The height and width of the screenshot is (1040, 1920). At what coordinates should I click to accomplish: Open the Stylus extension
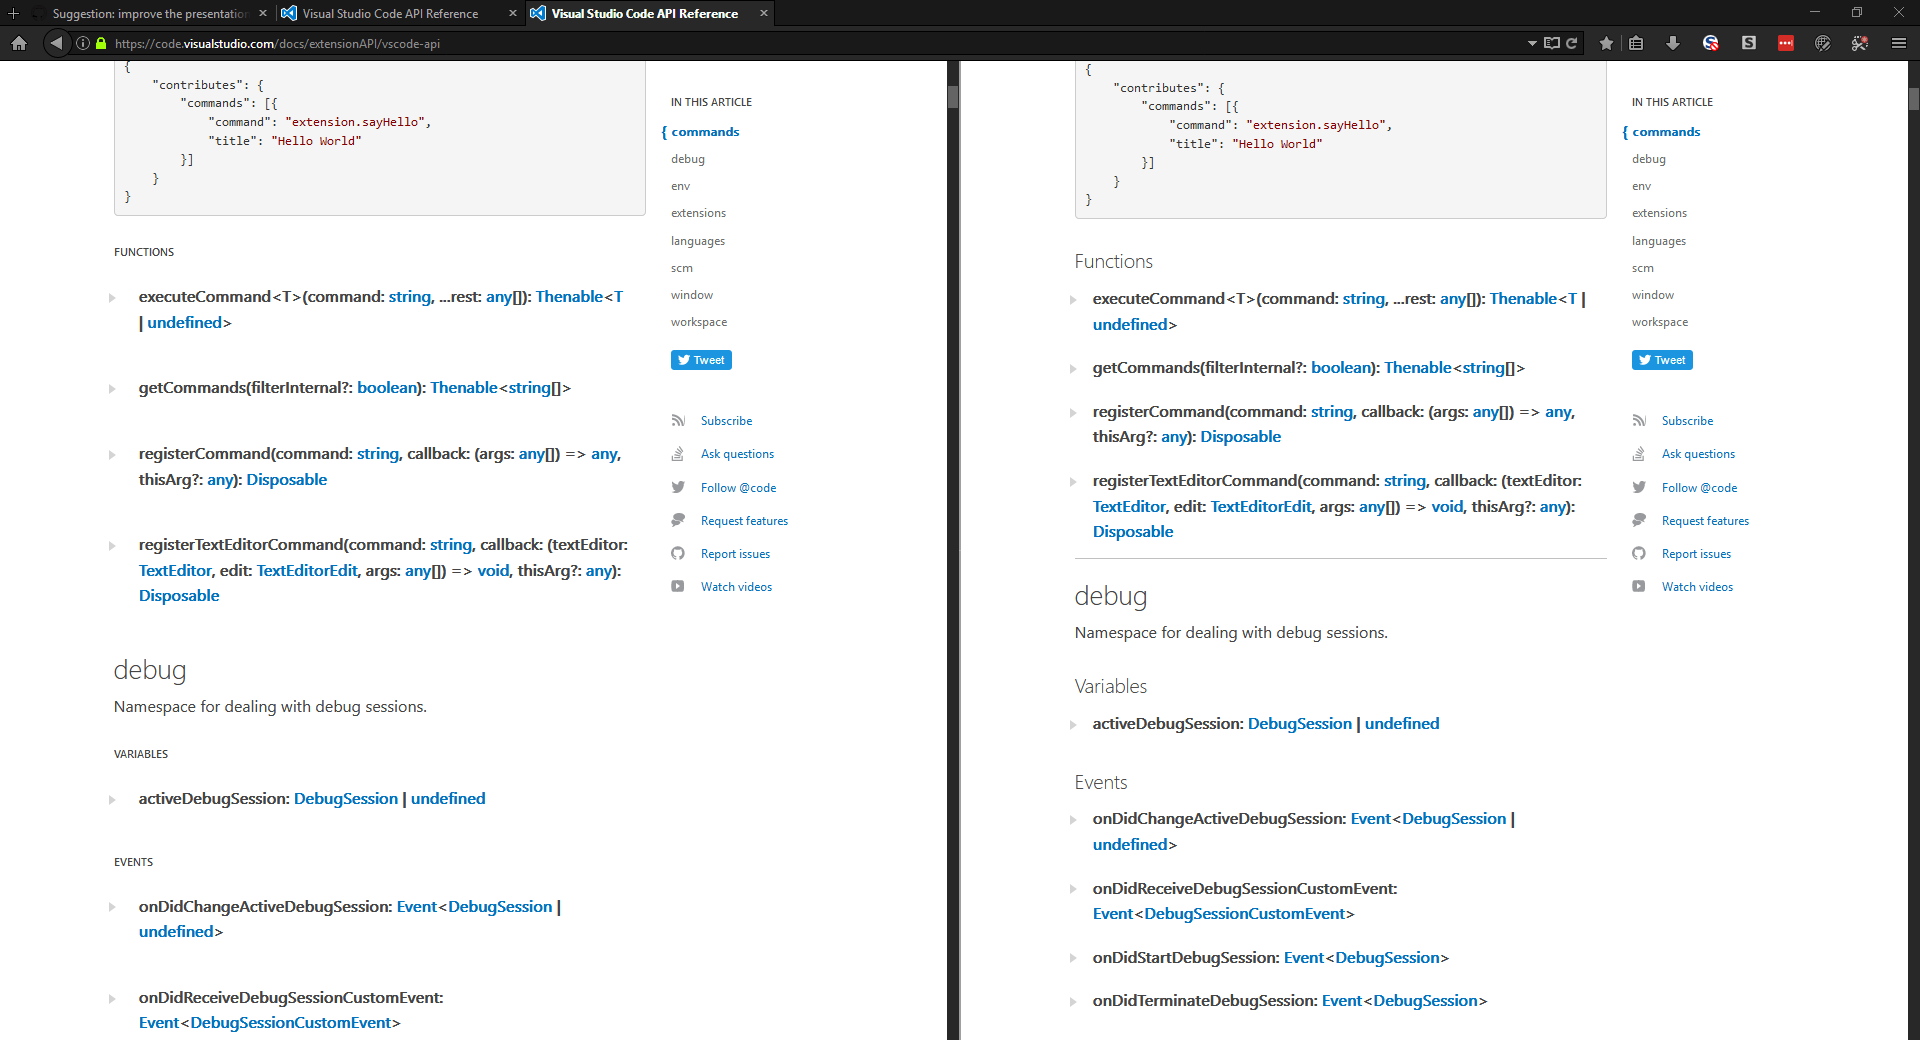coord(1748,43)
